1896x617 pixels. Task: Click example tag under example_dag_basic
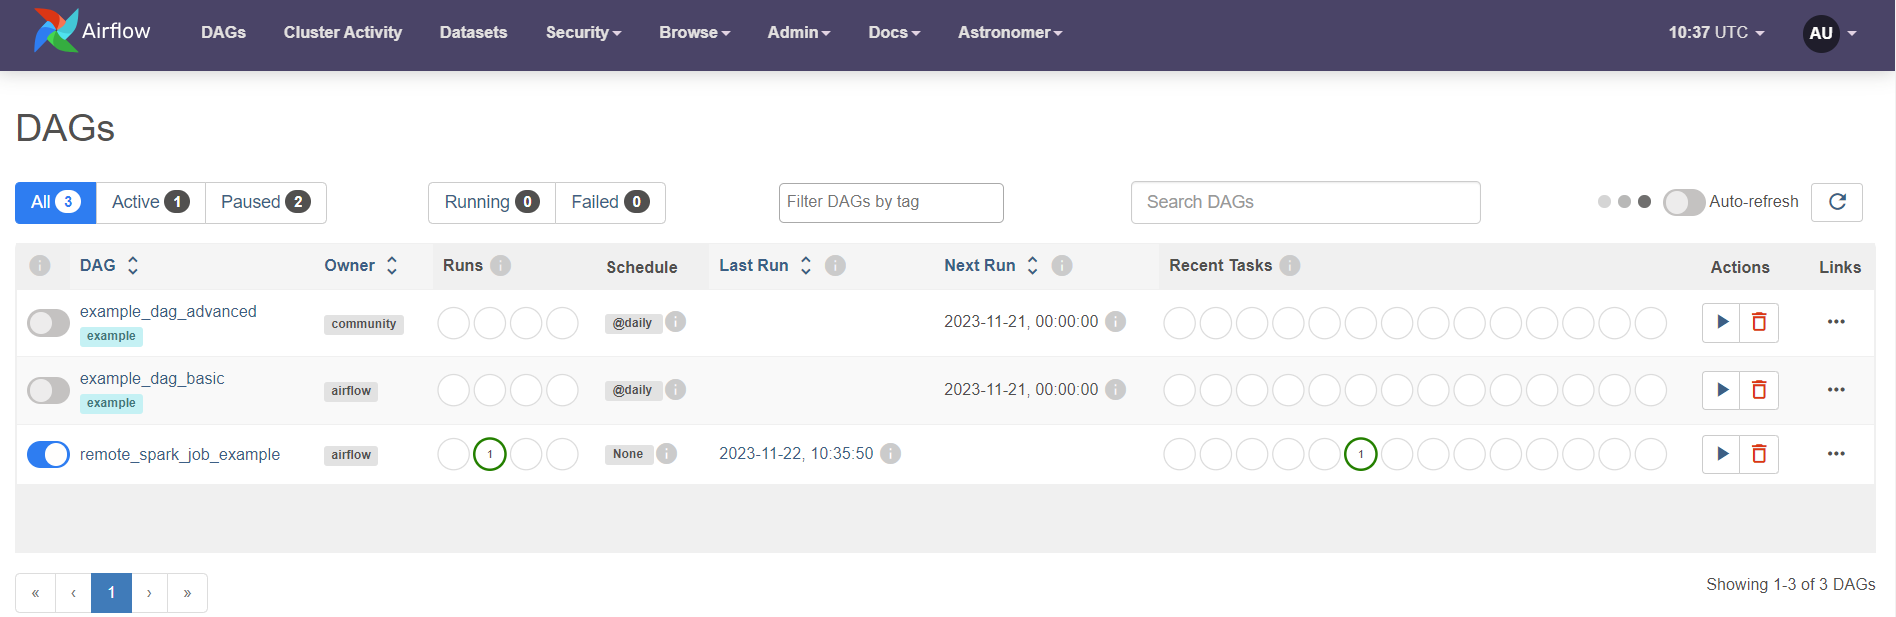111,403
